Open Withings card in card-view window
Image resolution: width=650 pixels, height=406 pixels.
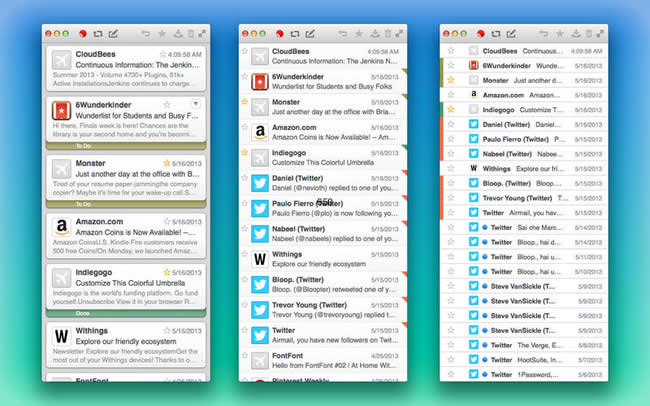[x=126, y=345]
